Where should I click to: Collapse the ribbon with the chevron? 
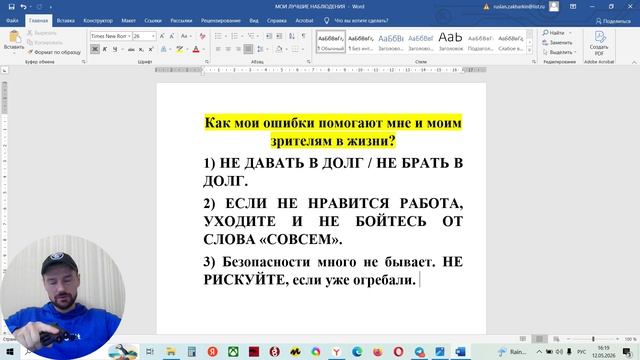click(634, 62)
